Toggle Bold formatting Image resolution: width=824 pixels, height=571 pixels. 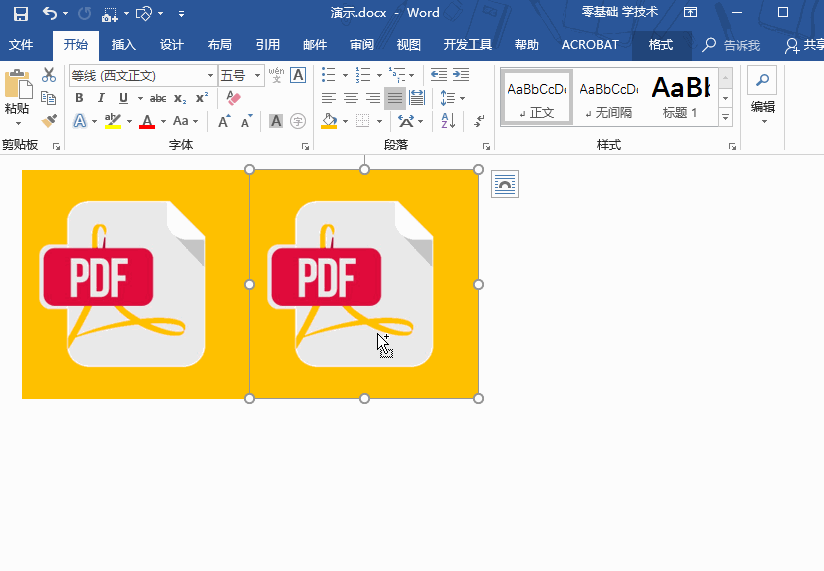(x=79, y=98)
